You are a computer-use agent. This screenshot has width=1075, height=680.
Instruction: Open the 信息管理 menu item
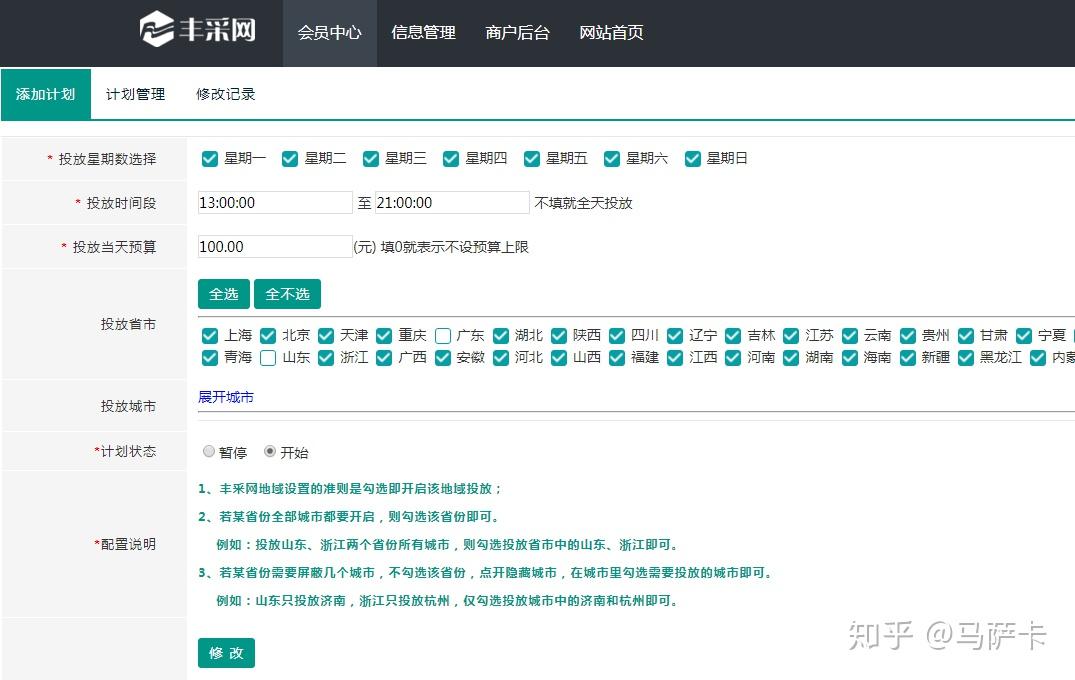[423, 33]
